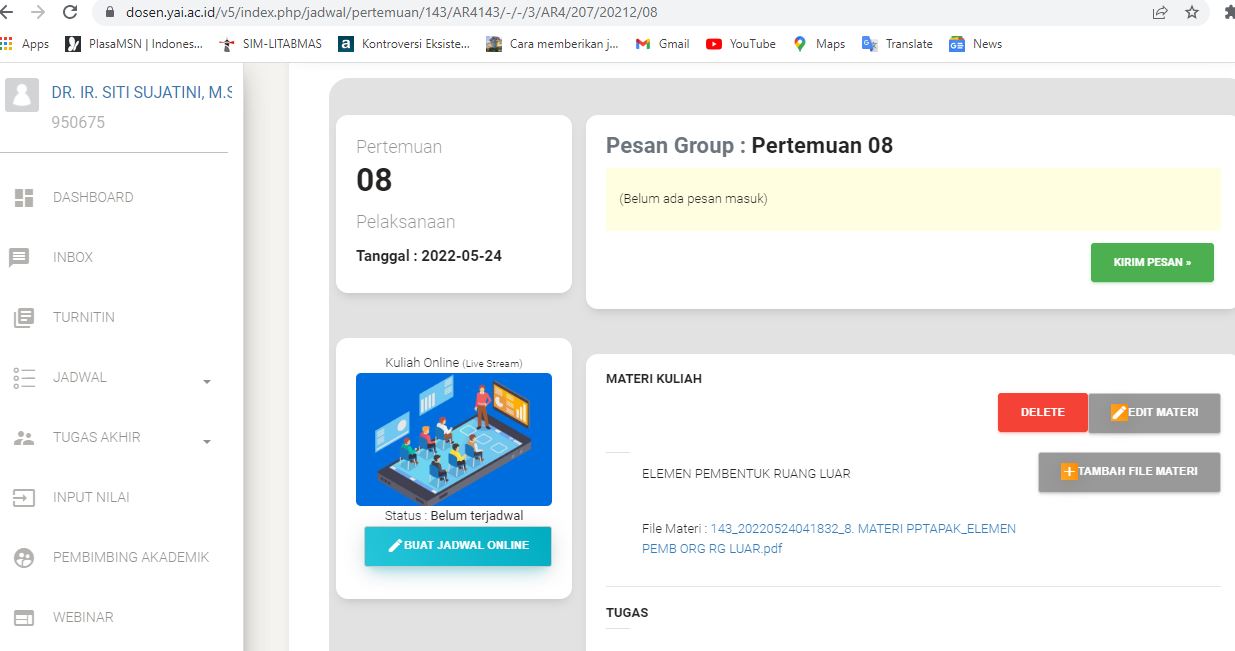Open Kontroversi Eksiste... bookmark
The image size is (1235, 651).
point(404,44)
